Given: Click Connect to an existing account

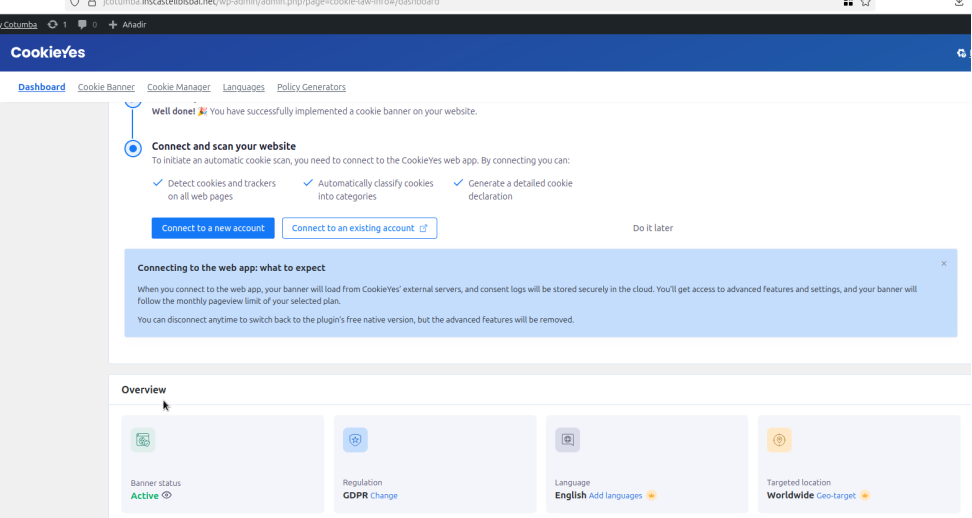Looking at the screenshot, I should point(359,228).
